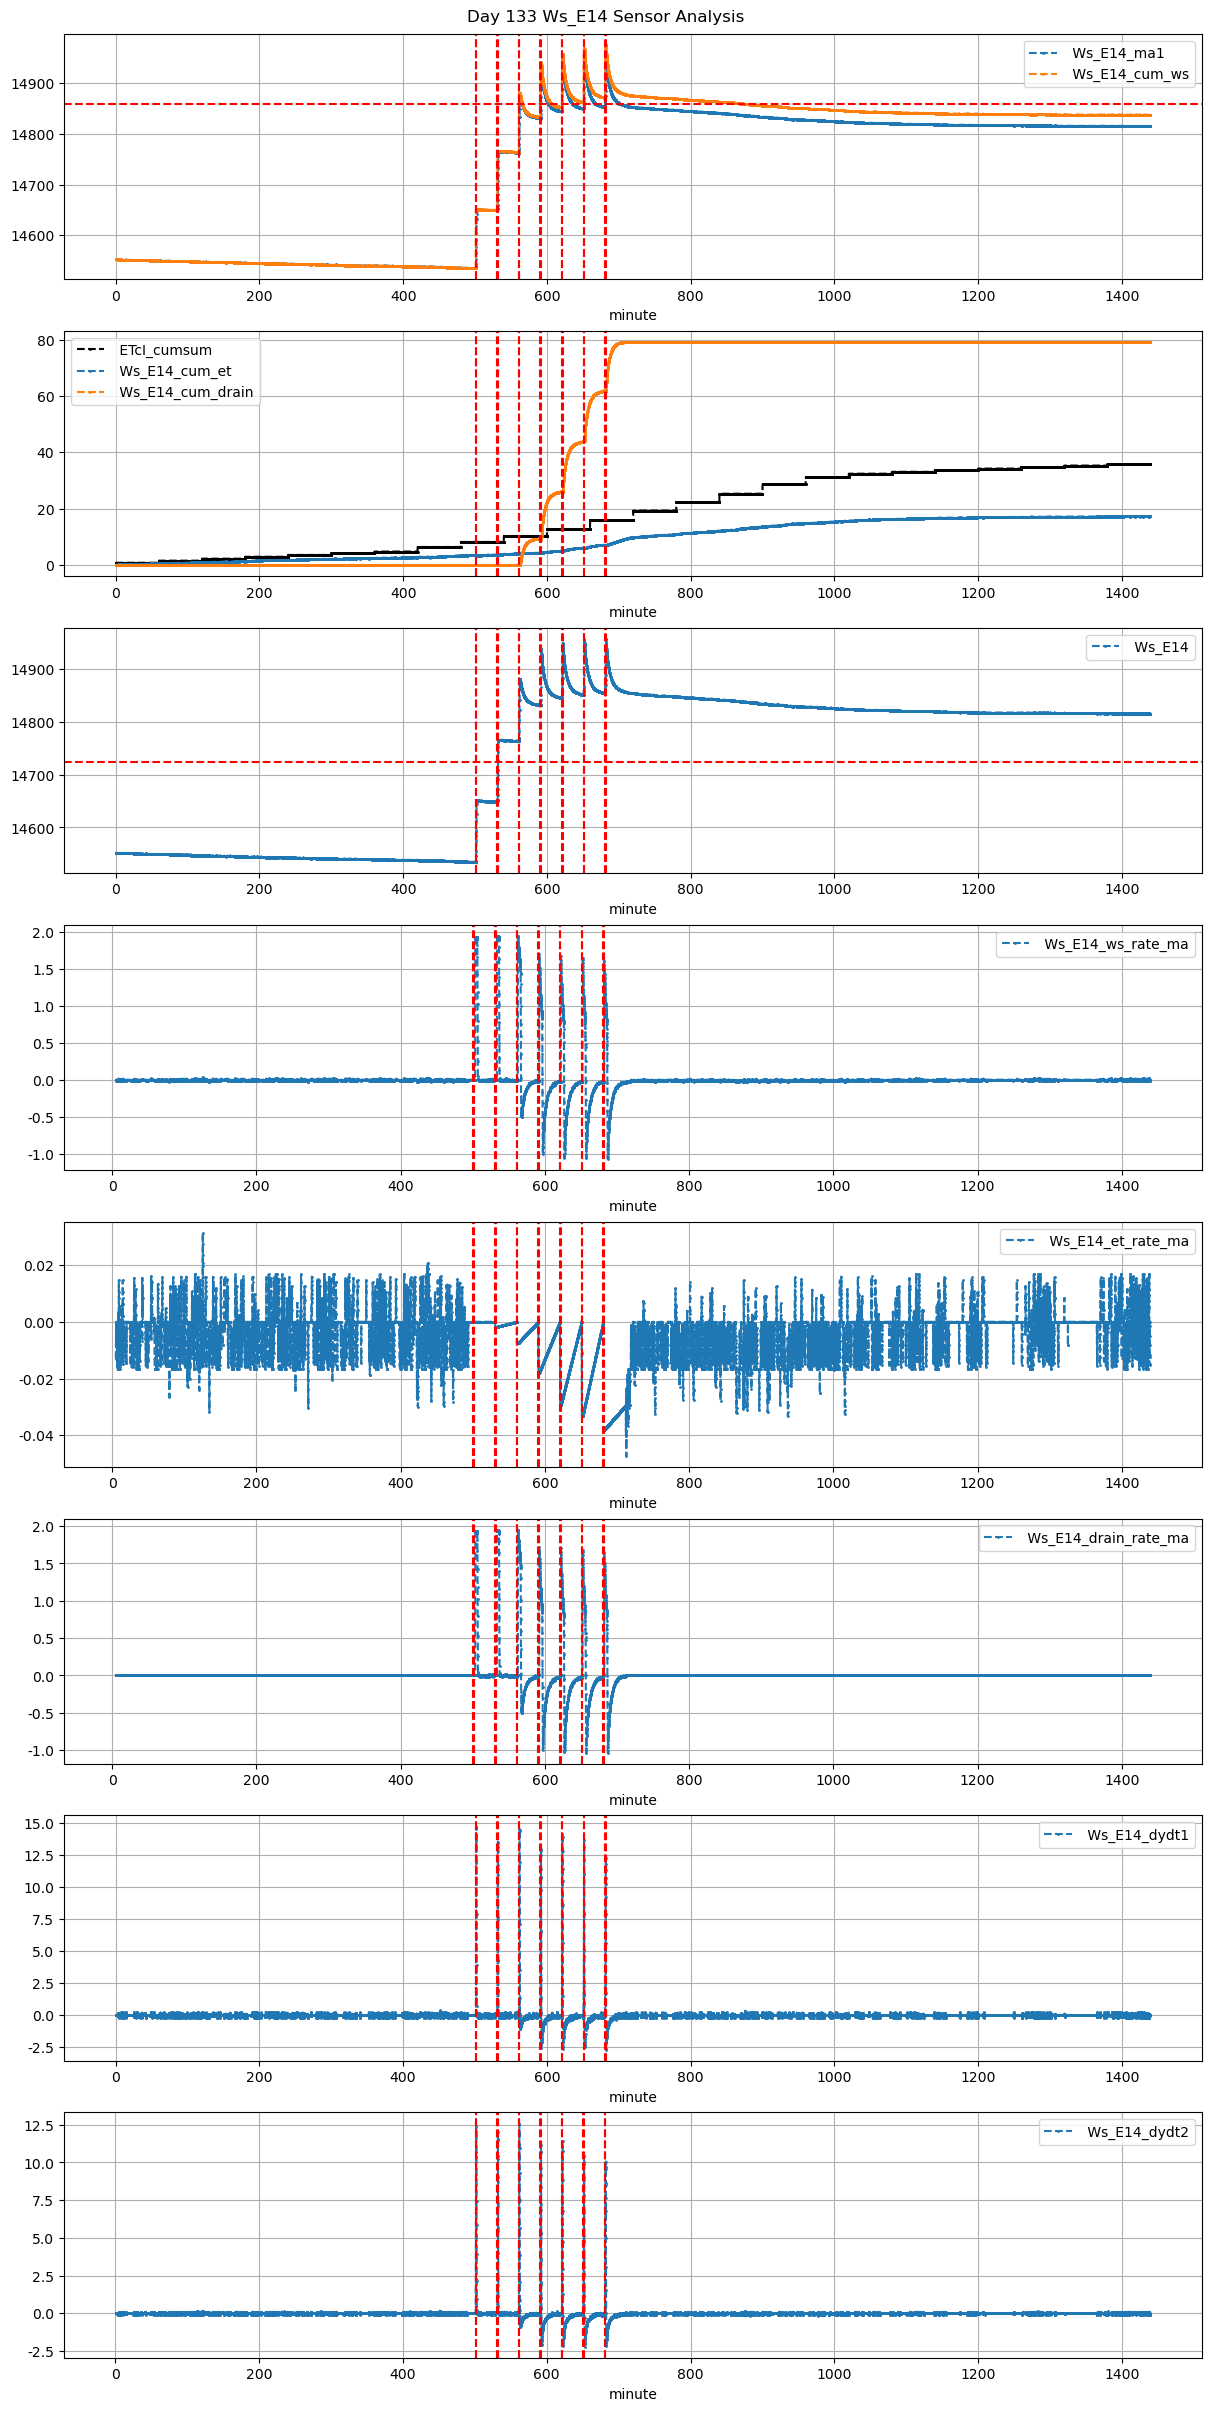Click the 14700 y-axis tick in third chart
The height and width of the screenshot is (2411, 1211).
click(x=33, y=776)
